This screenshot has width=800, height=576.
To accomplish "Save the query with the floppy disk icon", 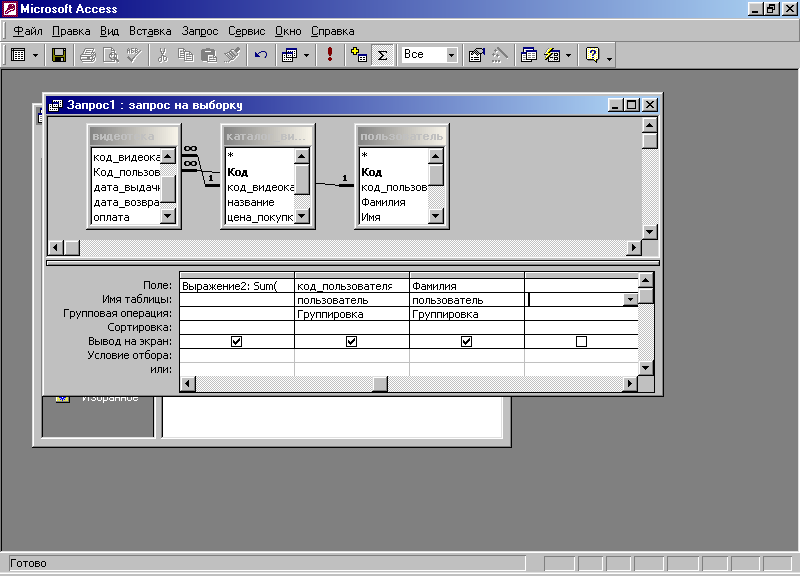I will [x=59, y=55].
